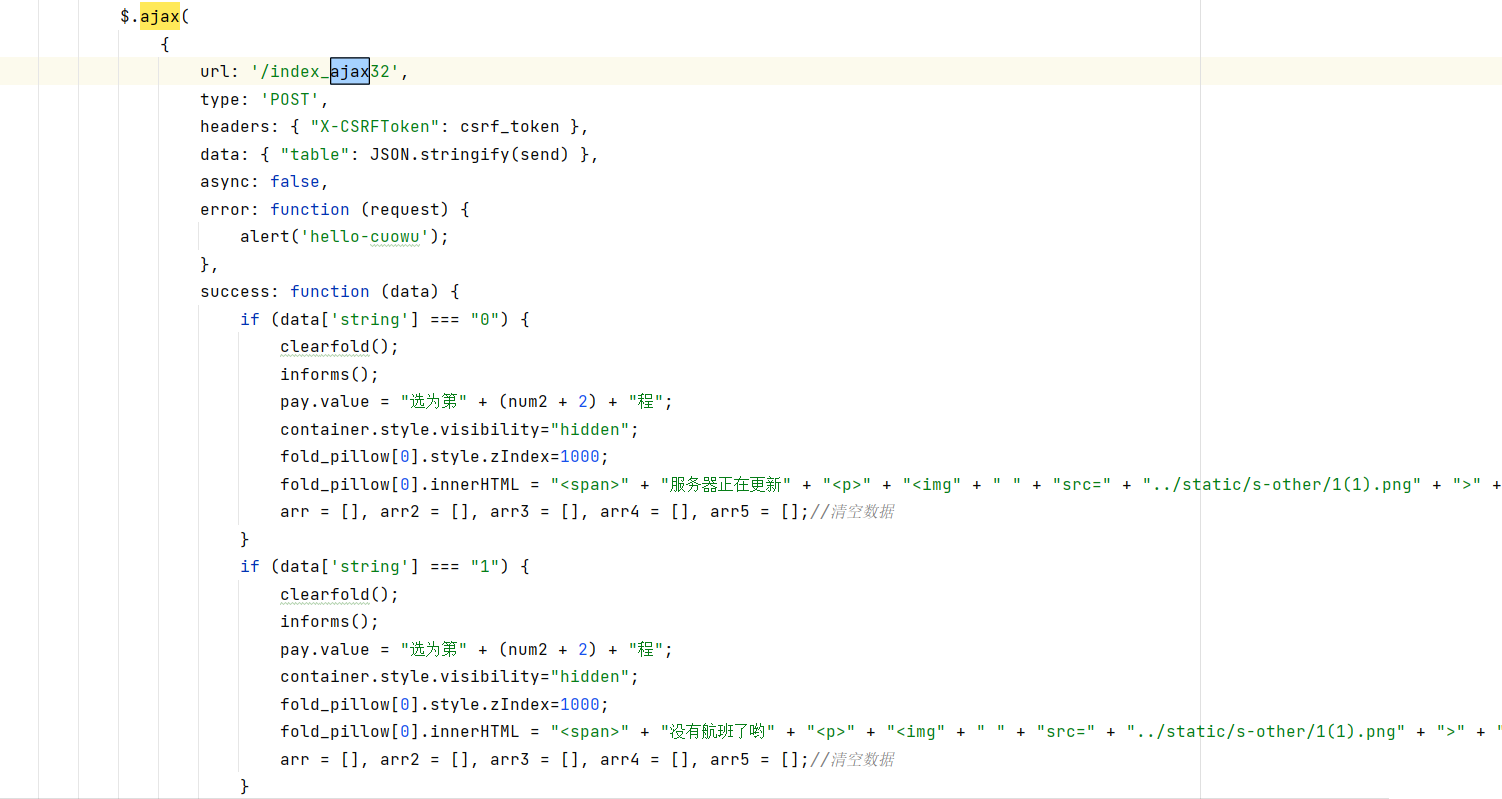Click the headers property key
1502x799 pixels.
click(x=235, y=127)
